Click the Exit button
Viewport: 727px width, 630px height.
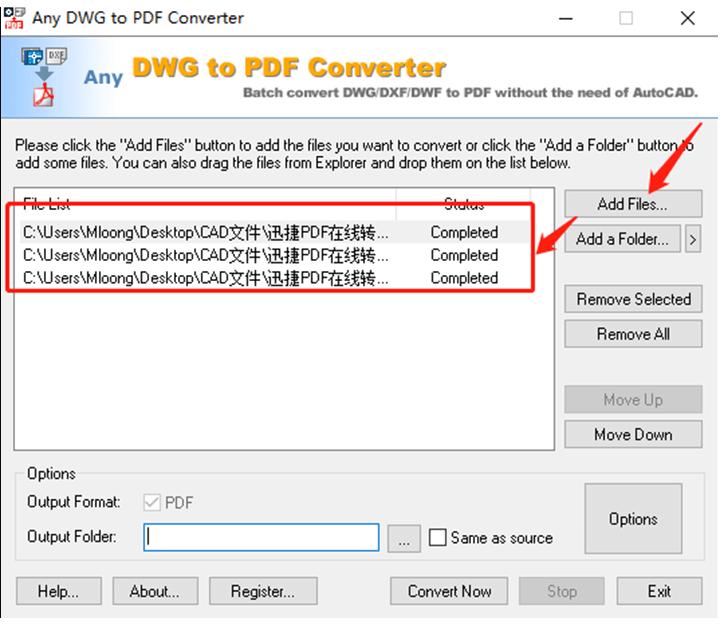click(x=659, y=592)
